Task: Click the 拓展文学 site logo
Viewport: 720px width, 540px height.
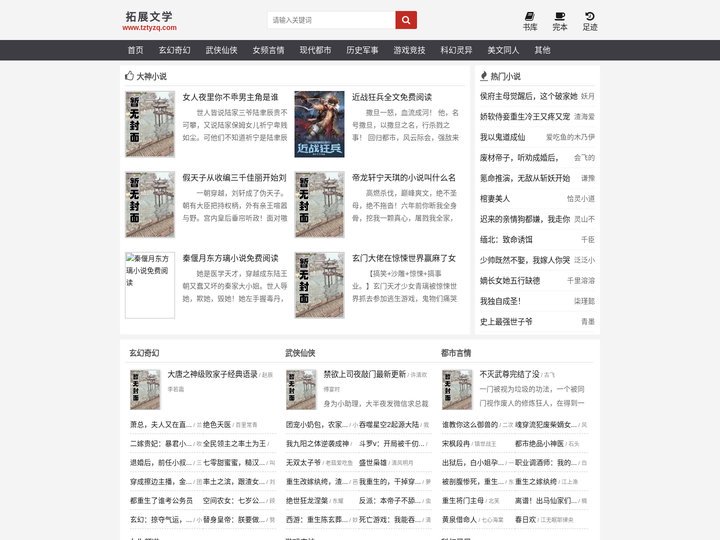Action: tap(149, 21)
